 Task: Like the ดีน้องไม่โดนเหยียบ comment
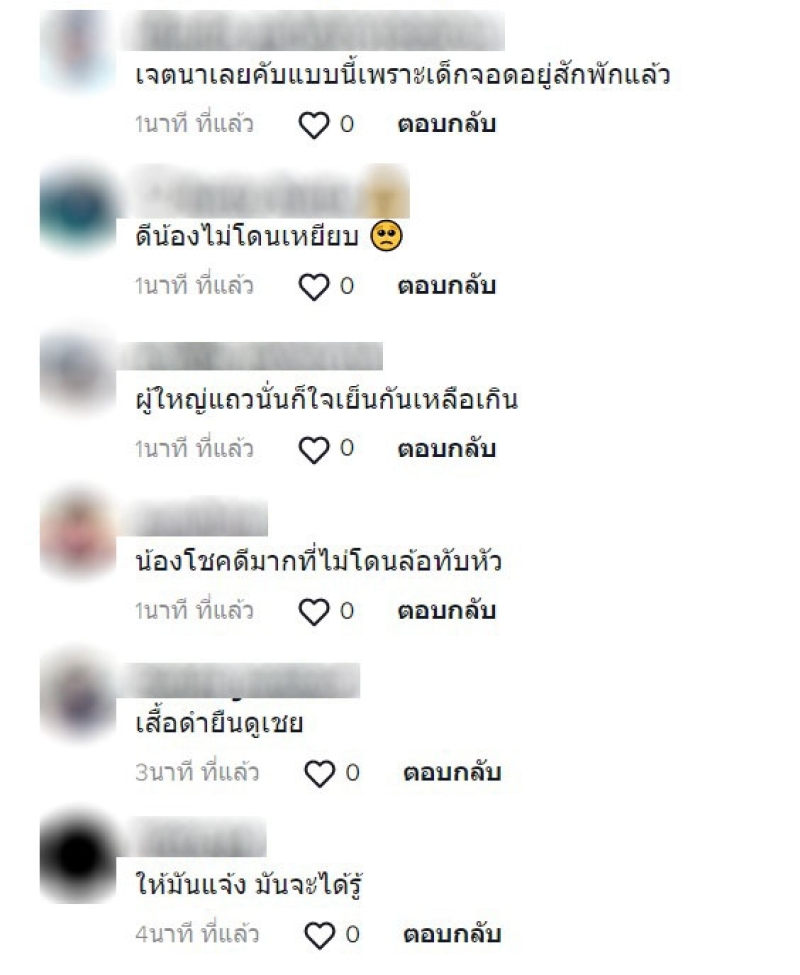coord(314,287)
